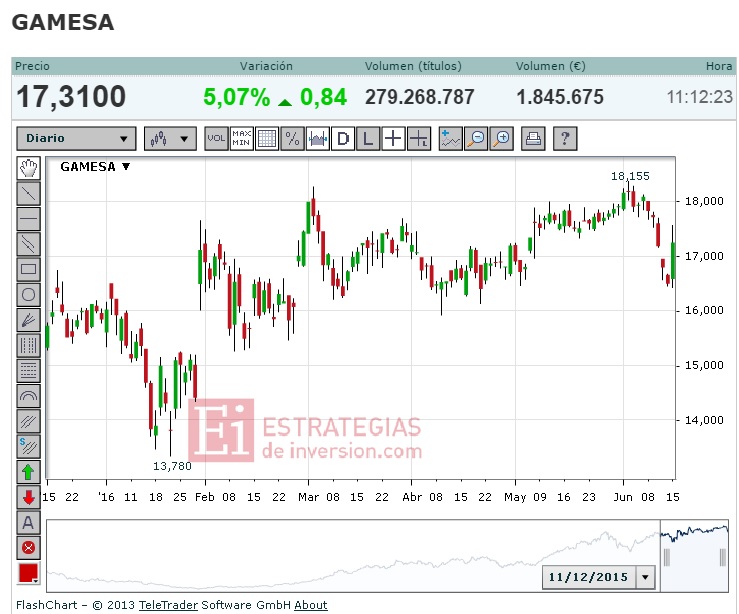Screen dimensions: 739x614
Task: Toggle the crosshair with legend button
Action: click(x=419, y=139)
